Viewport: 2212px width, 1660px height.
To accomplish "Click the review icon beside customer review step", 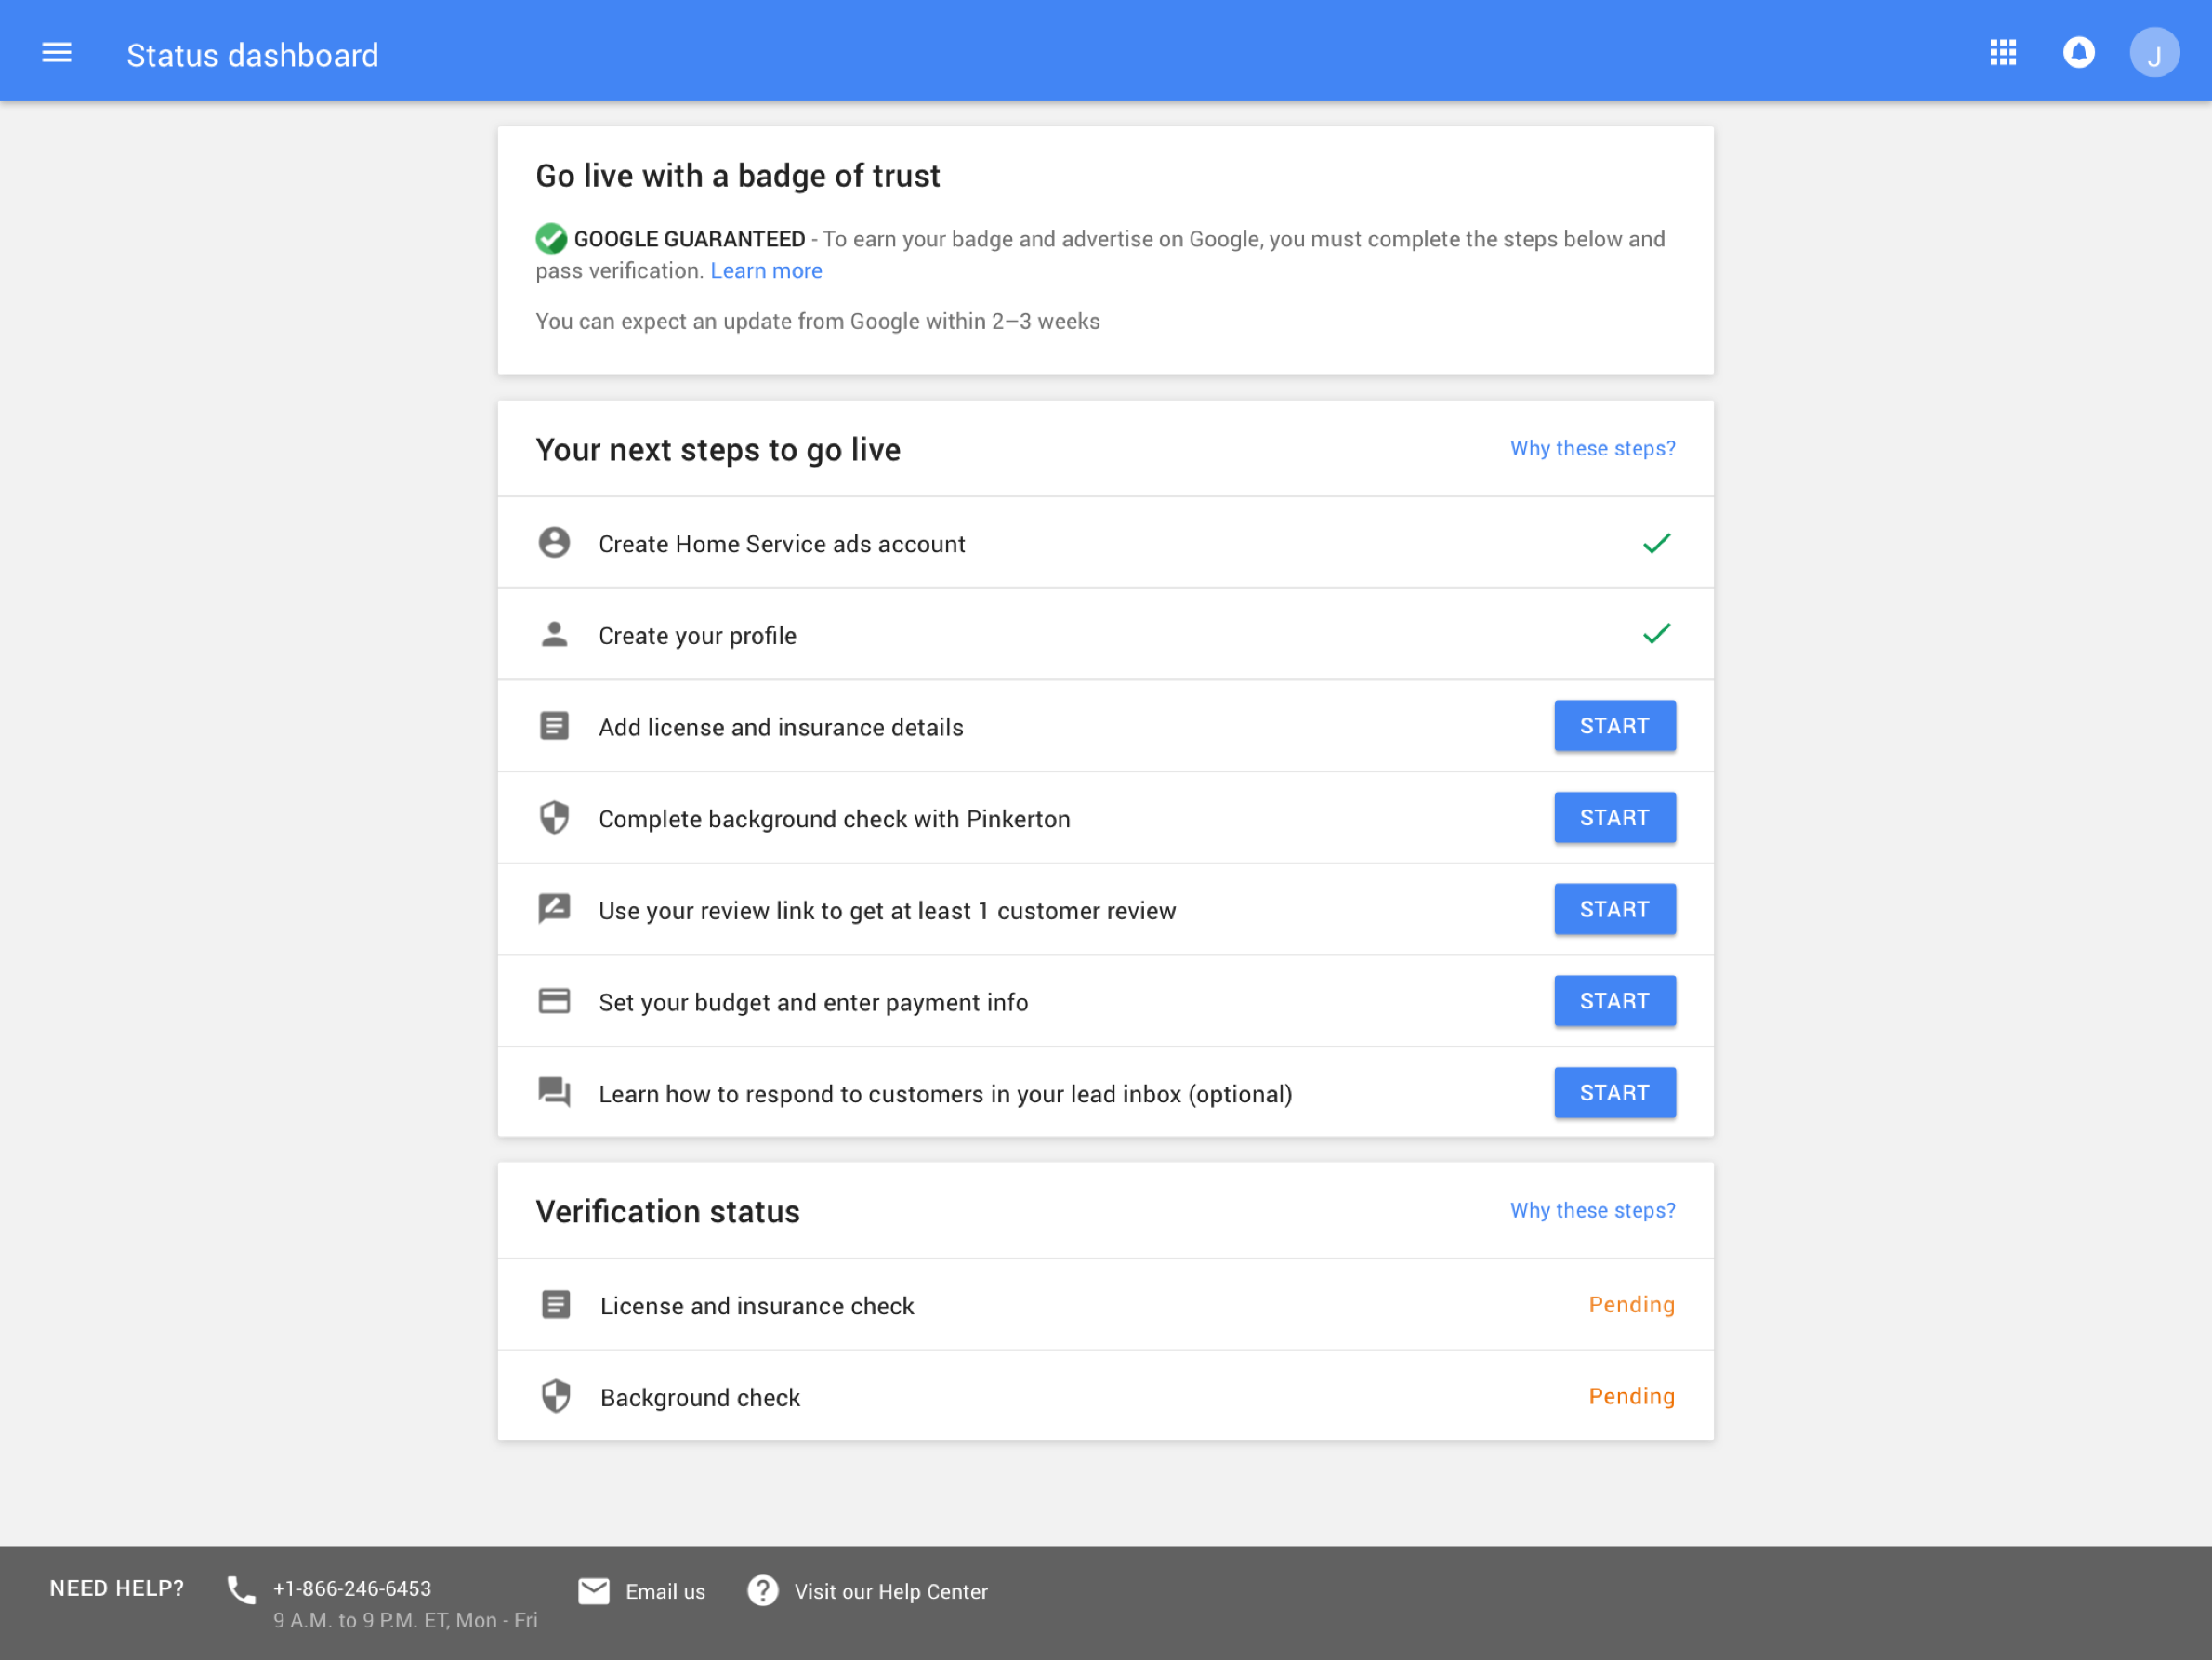I will coord(554,909).
